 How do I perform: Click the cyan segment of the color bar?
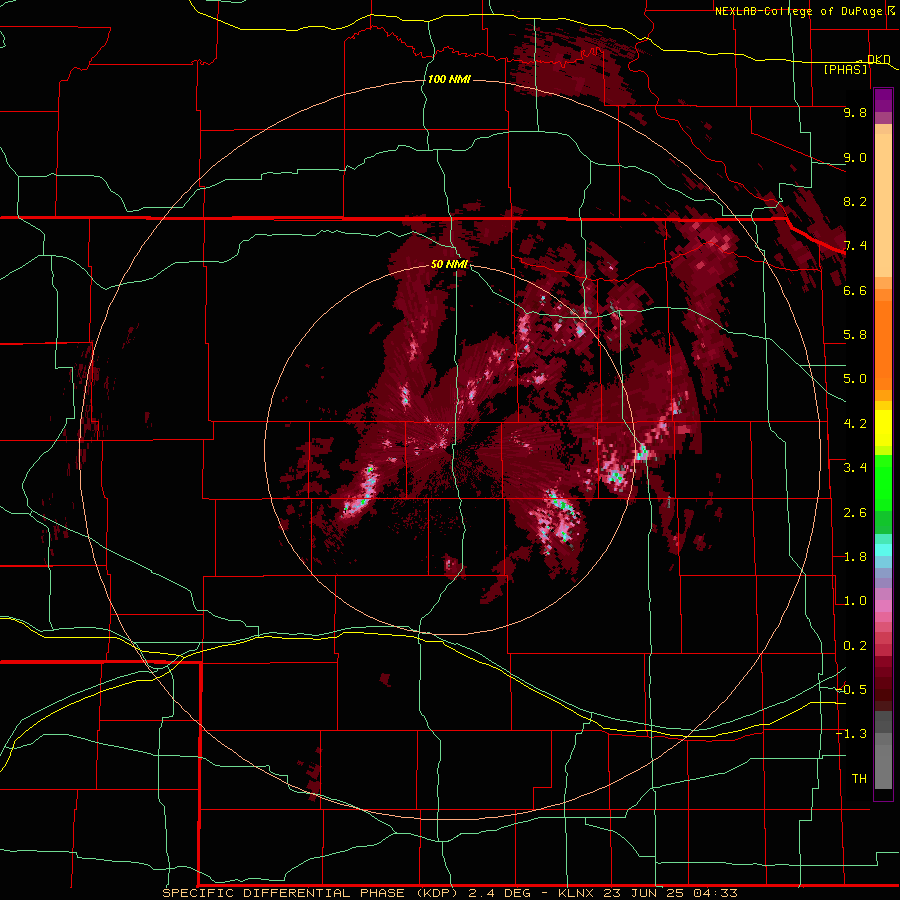point(883,550)
